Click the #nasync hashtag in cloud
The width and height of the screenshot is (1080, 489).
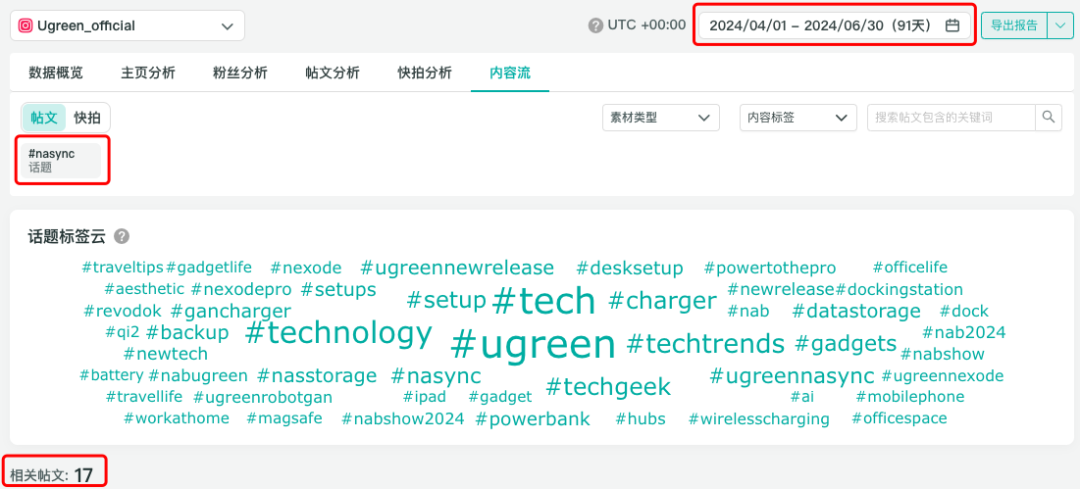pos(436,376)
